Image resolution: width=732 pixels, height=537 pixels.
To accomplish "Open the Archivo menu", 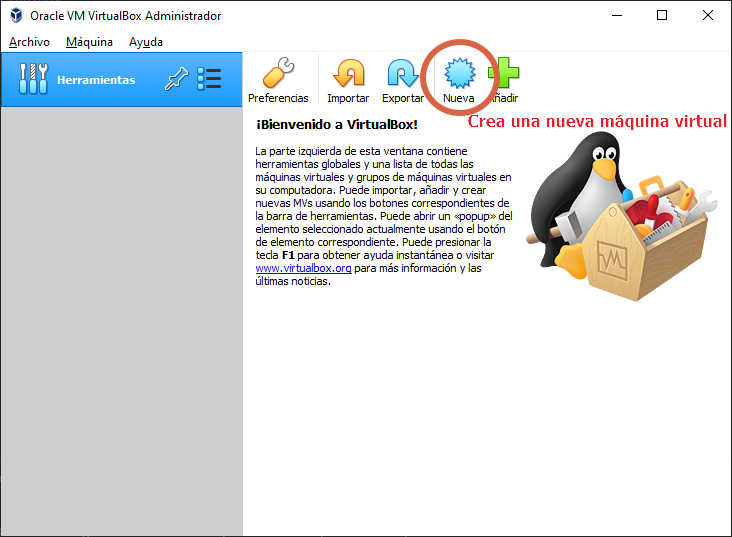I will click(x=29, y=42).
